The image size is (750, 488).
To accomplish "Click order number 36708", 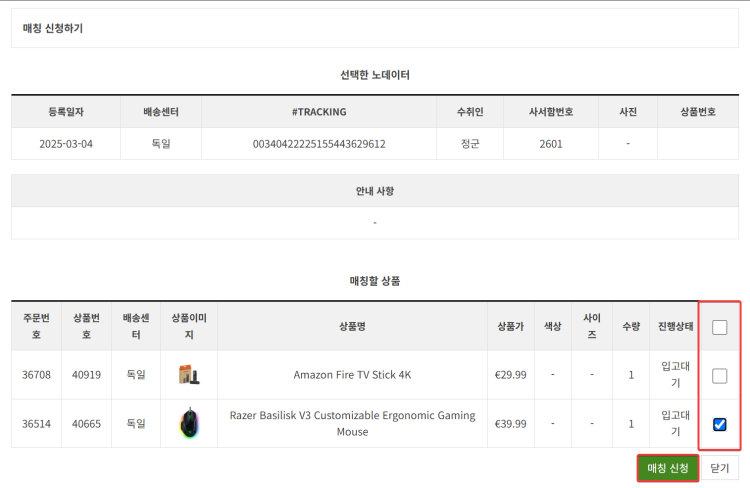I will click(36, 376).
